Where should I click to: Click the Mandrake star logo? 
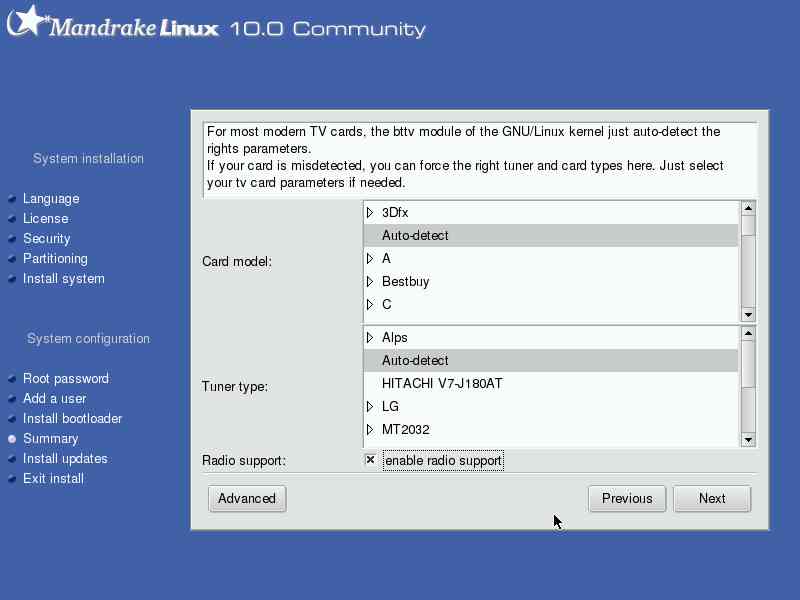click(x=27, y=21)
